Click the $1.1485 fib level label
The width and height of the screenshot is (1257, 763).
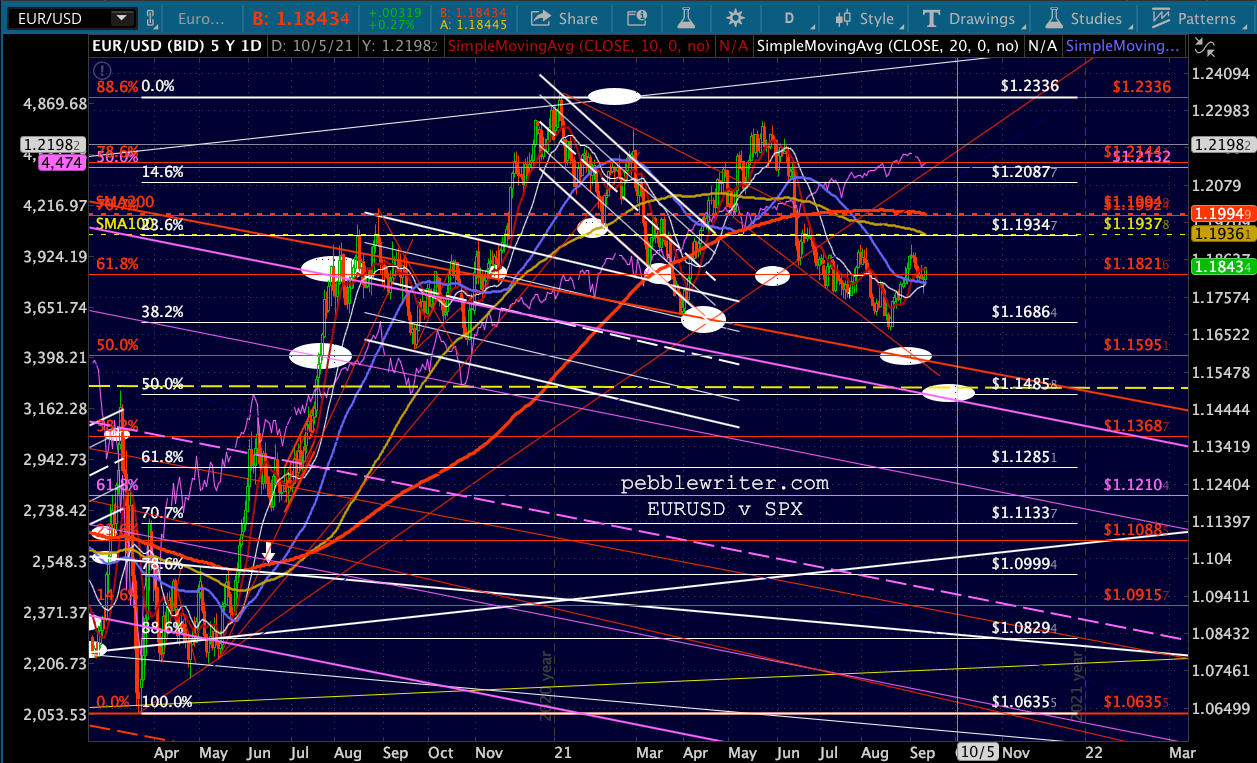1024,384
